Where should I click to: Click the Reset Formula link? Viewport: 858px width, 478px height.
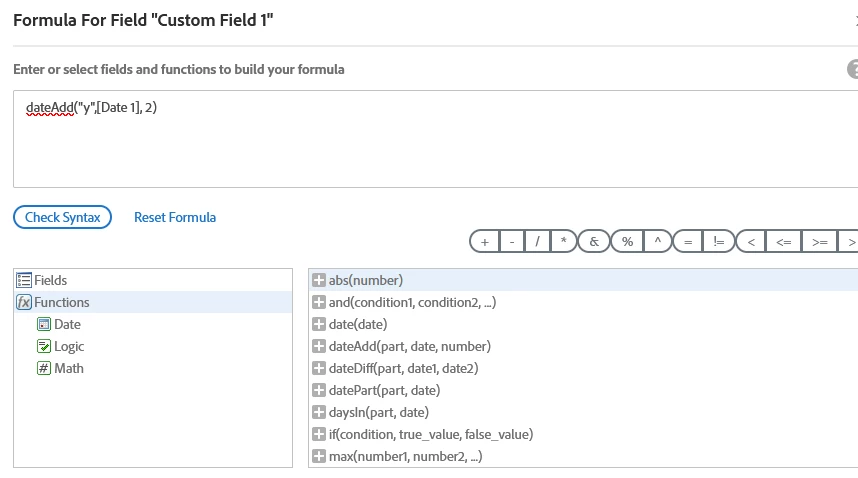(175, 217)
